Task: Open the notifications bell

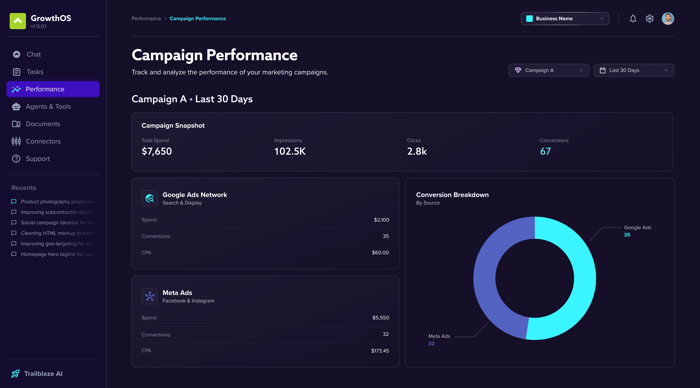Action: tap(633, 19)
